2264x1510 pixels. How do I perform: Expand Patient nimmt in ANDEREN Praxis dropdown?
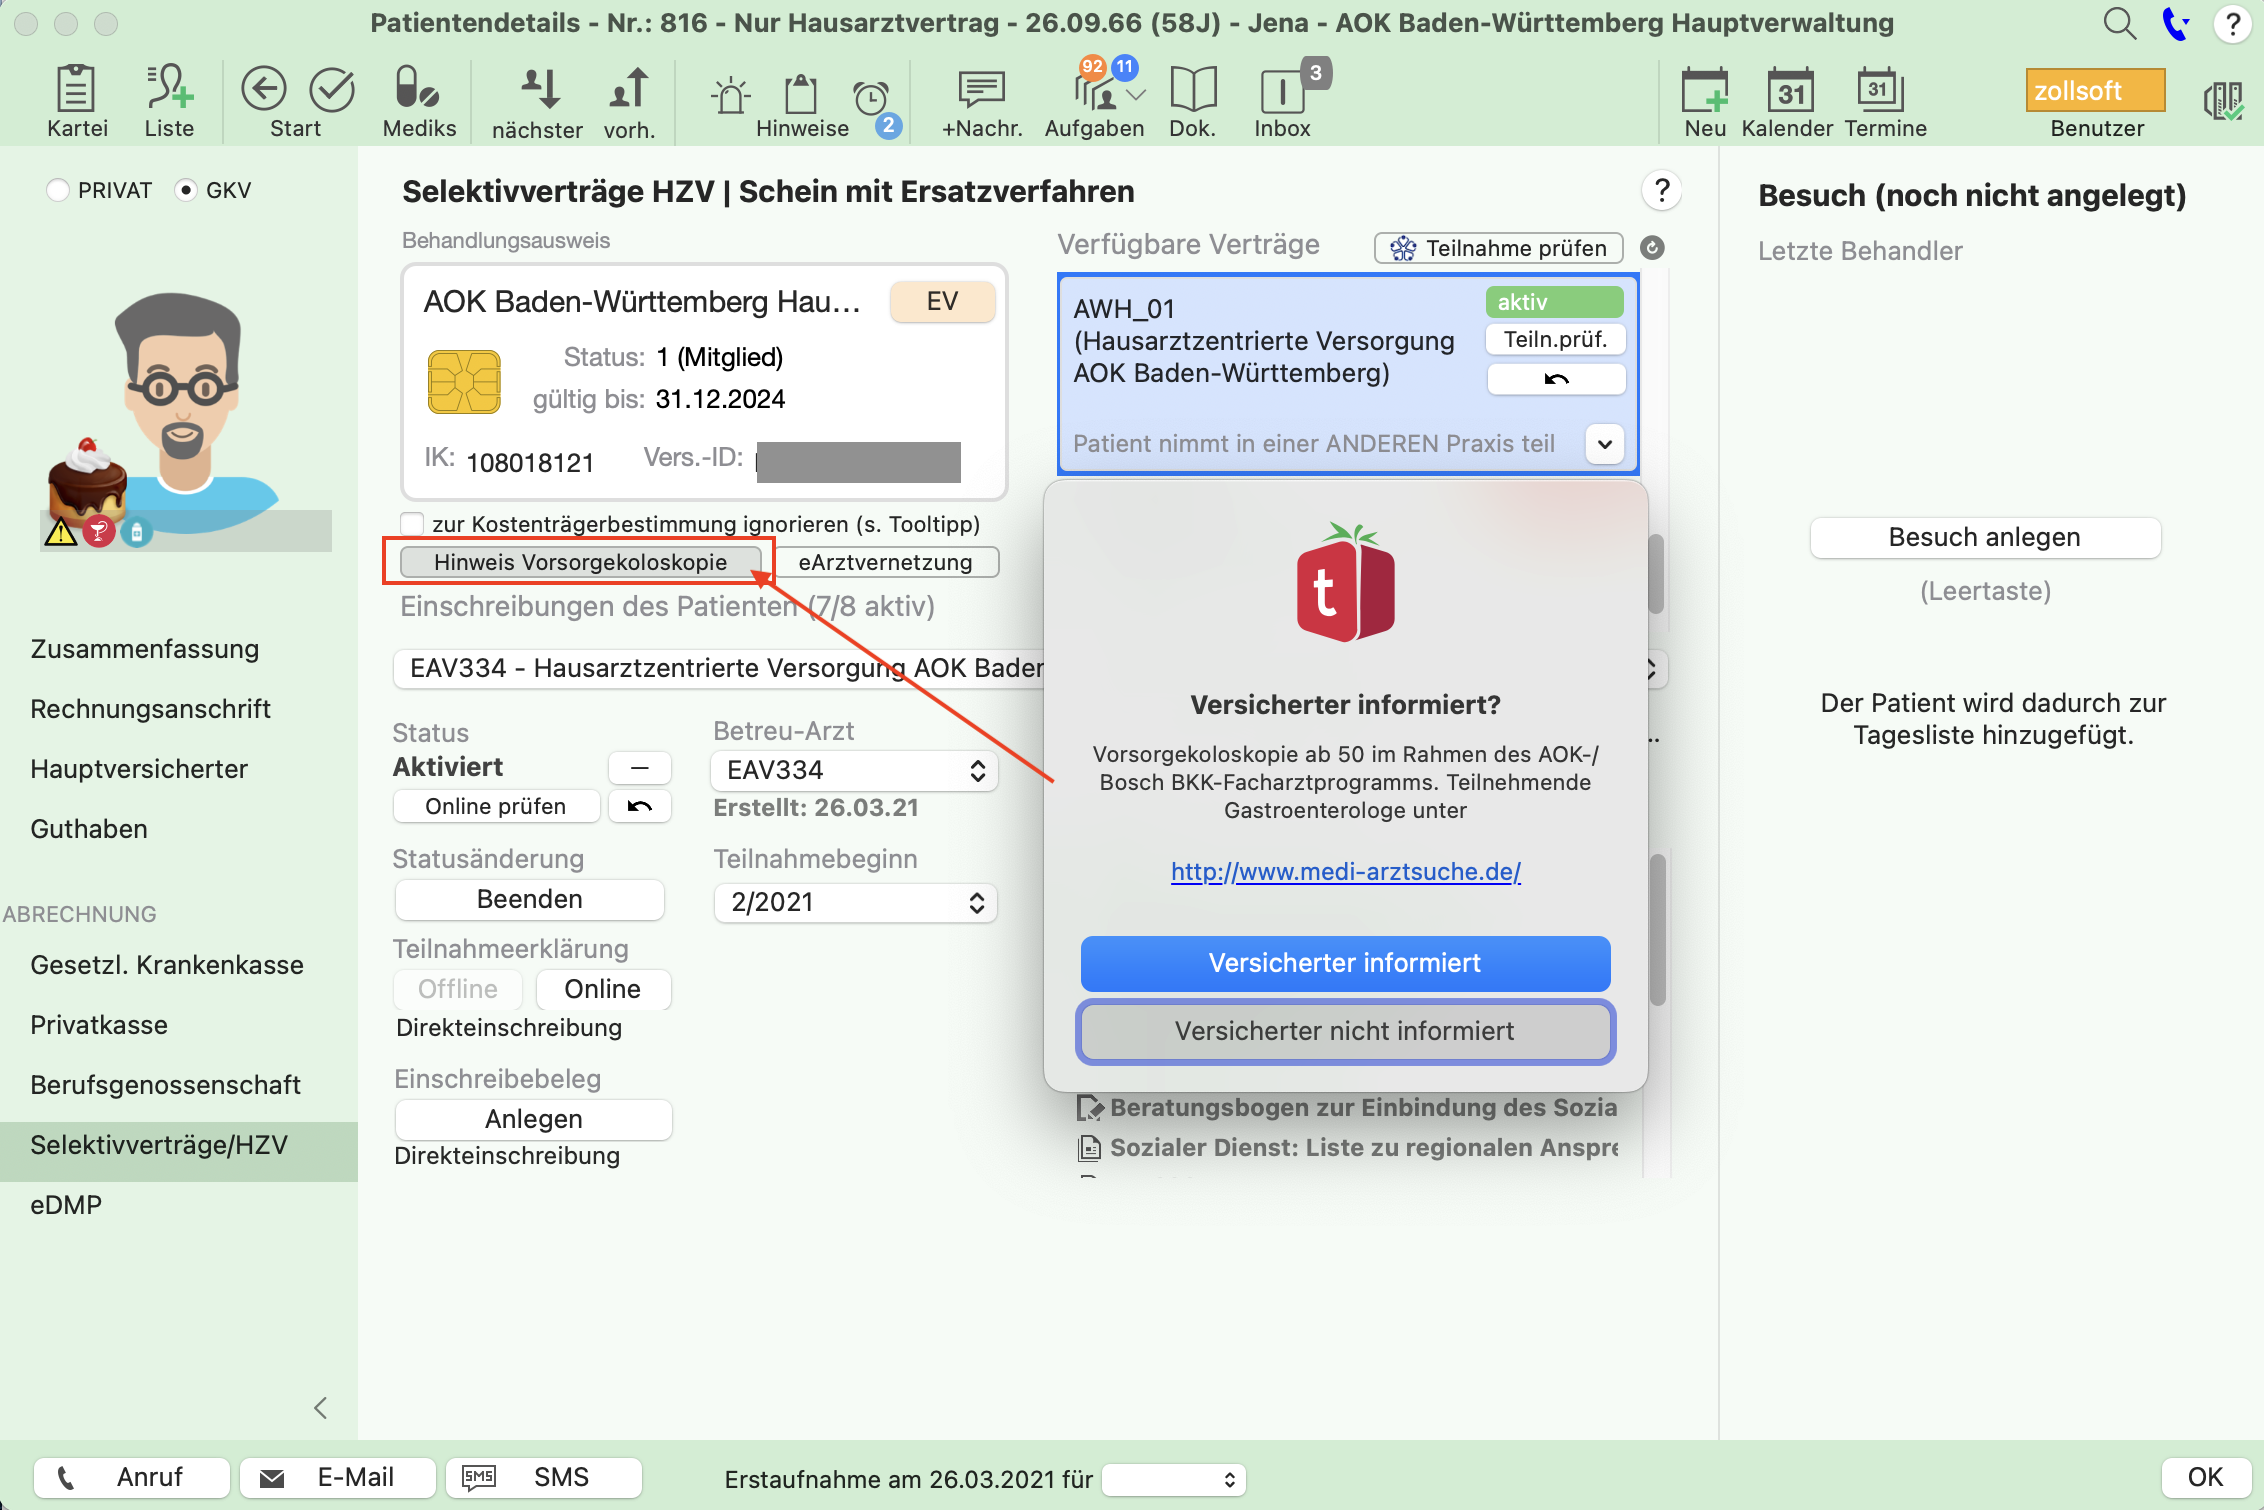click(x=1605, y=444)
